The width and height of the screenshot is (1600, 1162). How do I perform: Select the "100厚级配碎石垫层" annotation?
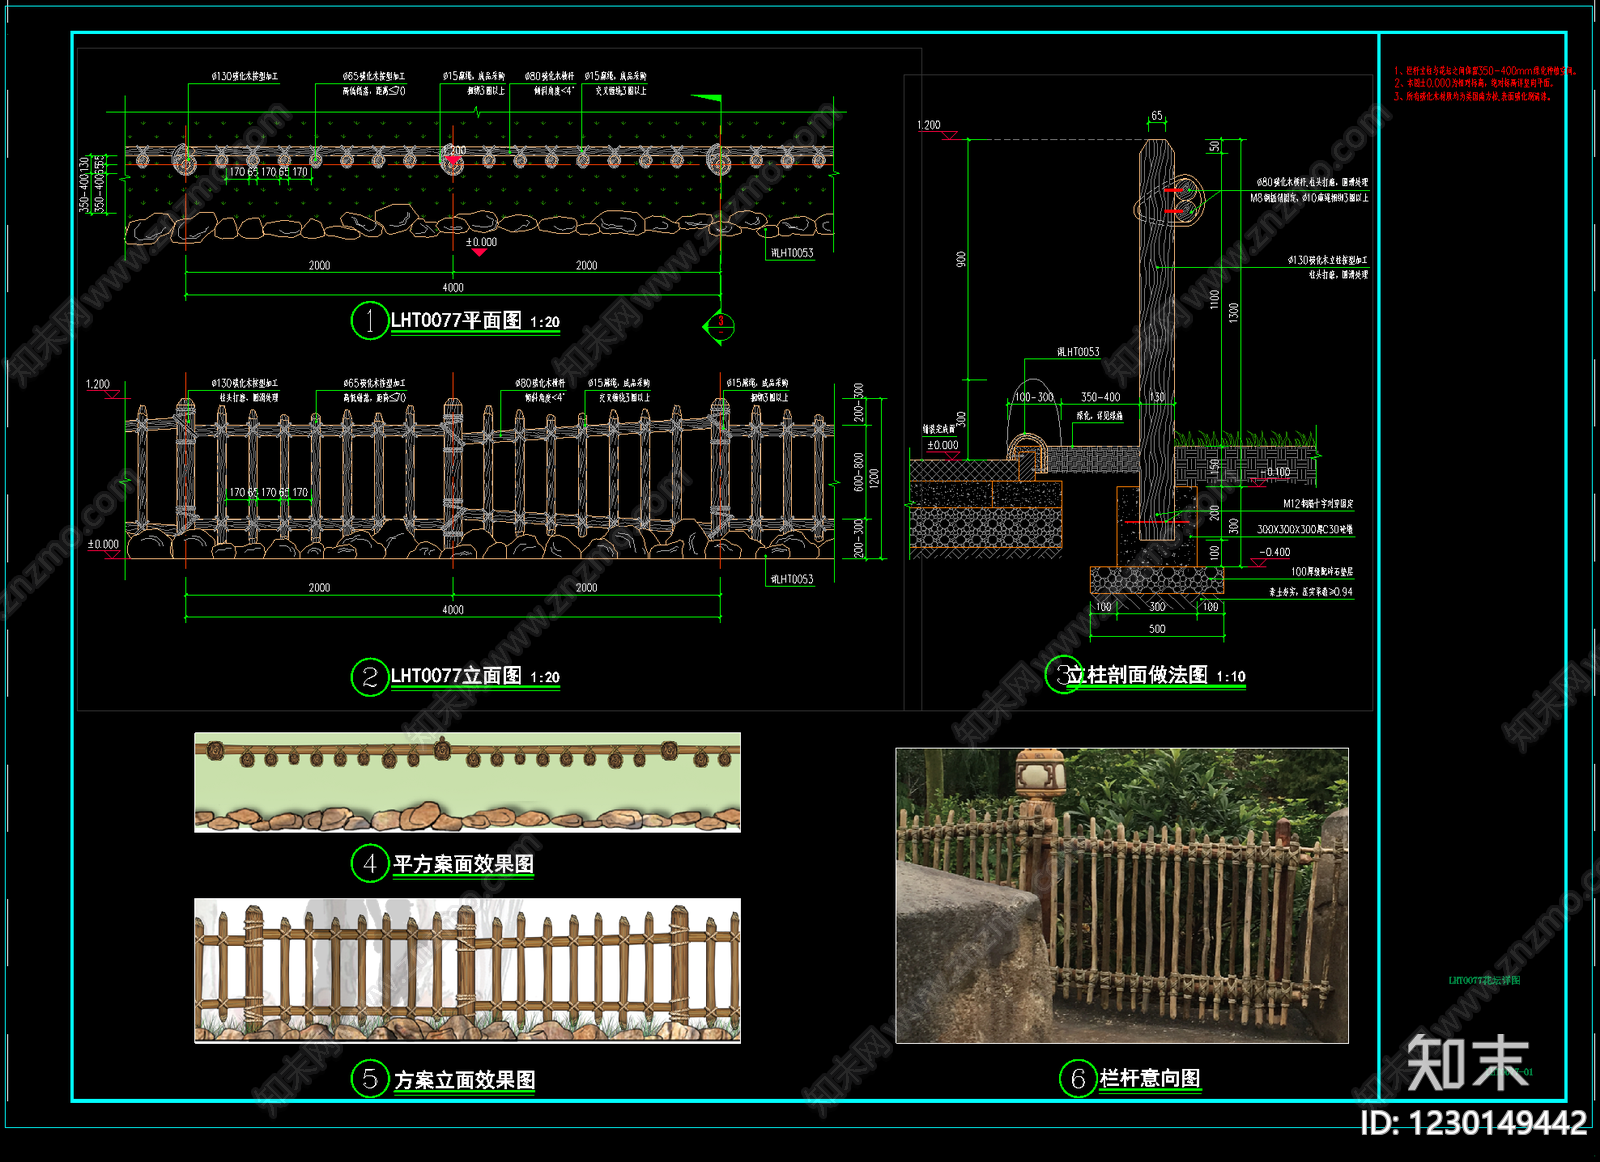coord(1322,572)
